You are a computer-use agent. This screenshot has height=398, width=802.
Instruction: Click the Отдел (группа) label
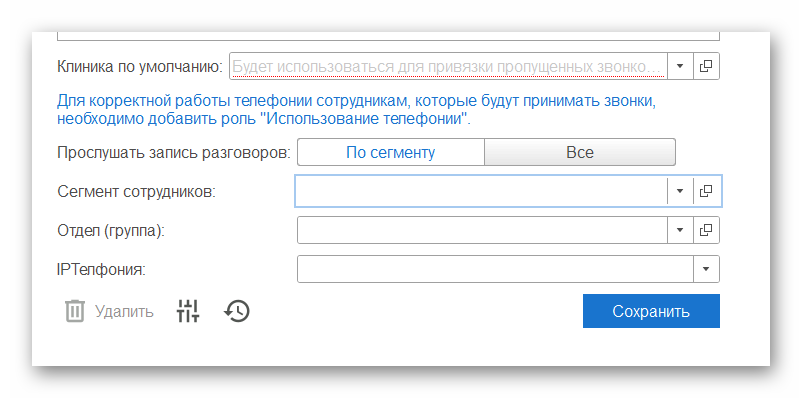click(111, 231)
